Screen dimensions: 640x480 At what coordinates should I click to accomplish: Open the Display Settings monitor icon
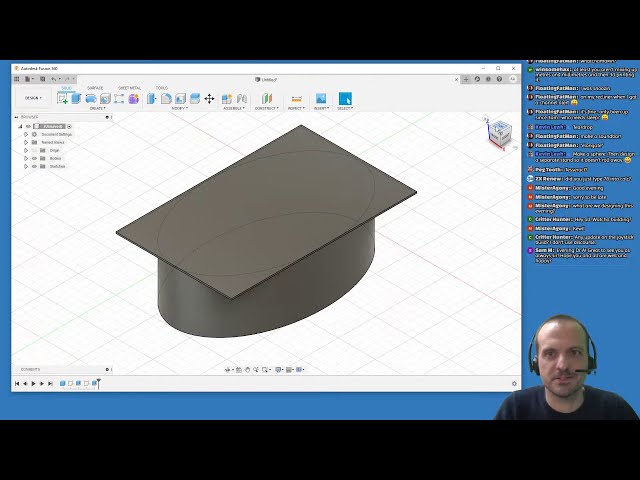click(x=278, y=369)
